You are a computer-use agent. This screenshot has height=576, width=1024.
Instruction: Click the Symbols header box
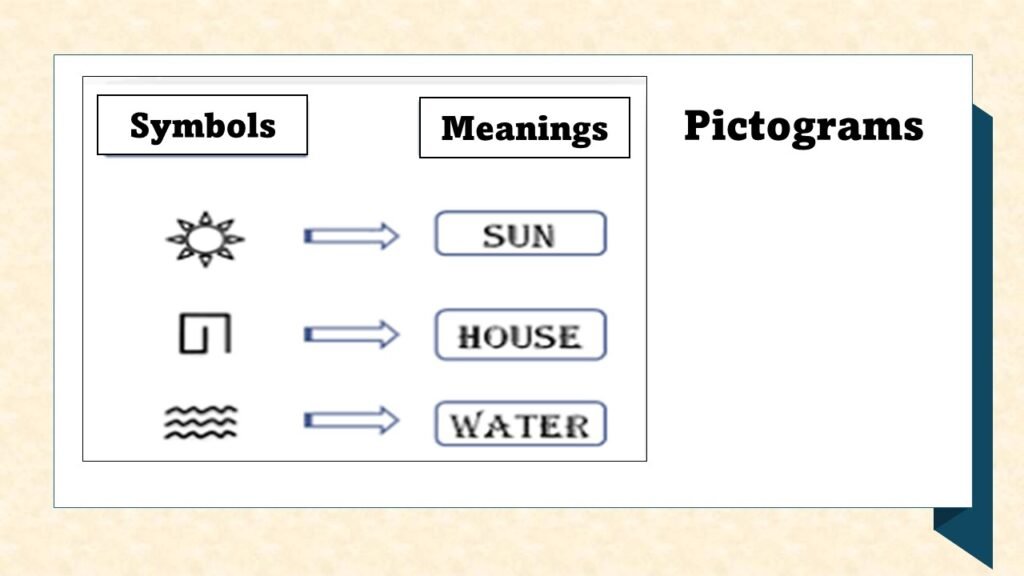pos(202,125)
